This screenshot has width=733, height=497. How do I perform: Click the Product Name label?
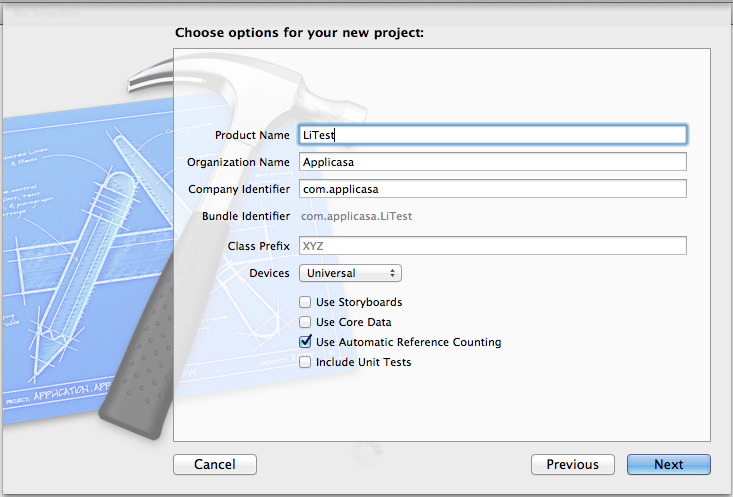tap(252, 135)
